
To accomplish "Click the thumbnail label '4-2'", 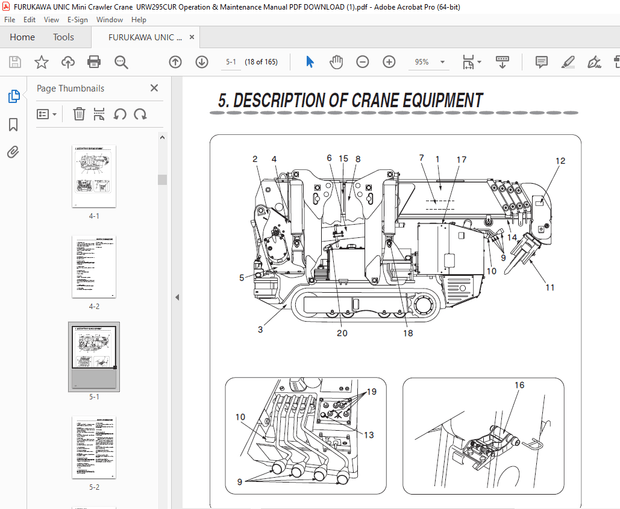I will 94,307.
